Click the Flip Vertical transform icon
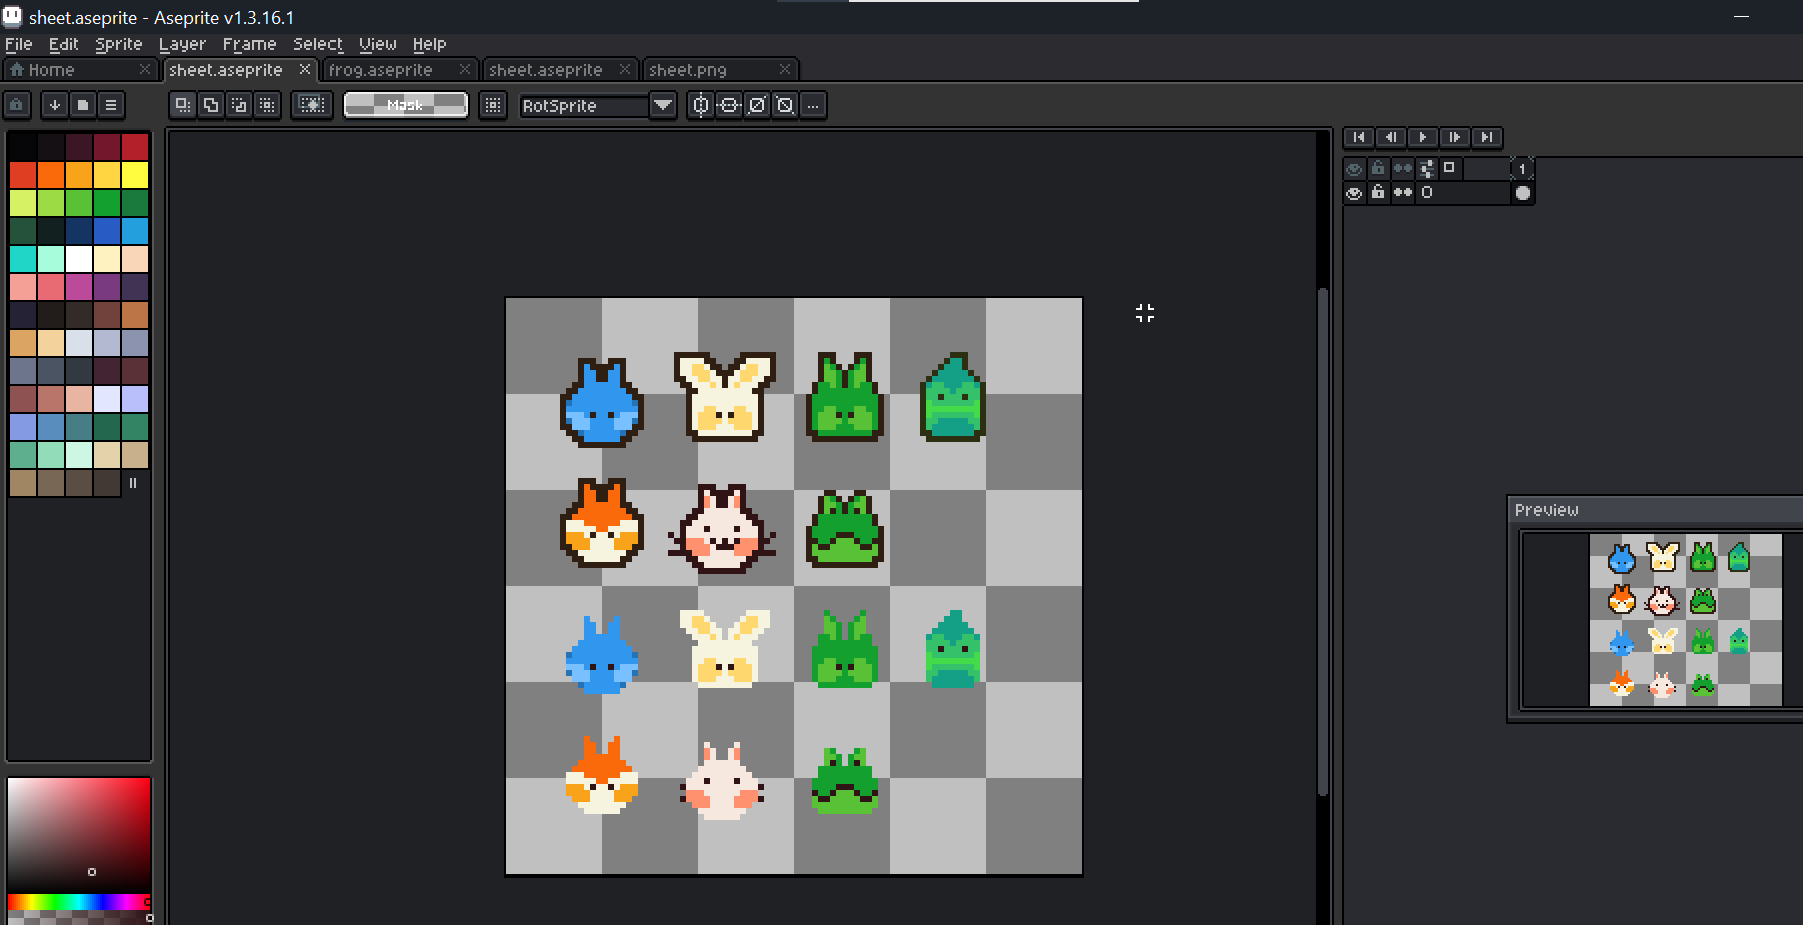The height and width of the screenshot is (925, 1803). [x=729, y=105]
